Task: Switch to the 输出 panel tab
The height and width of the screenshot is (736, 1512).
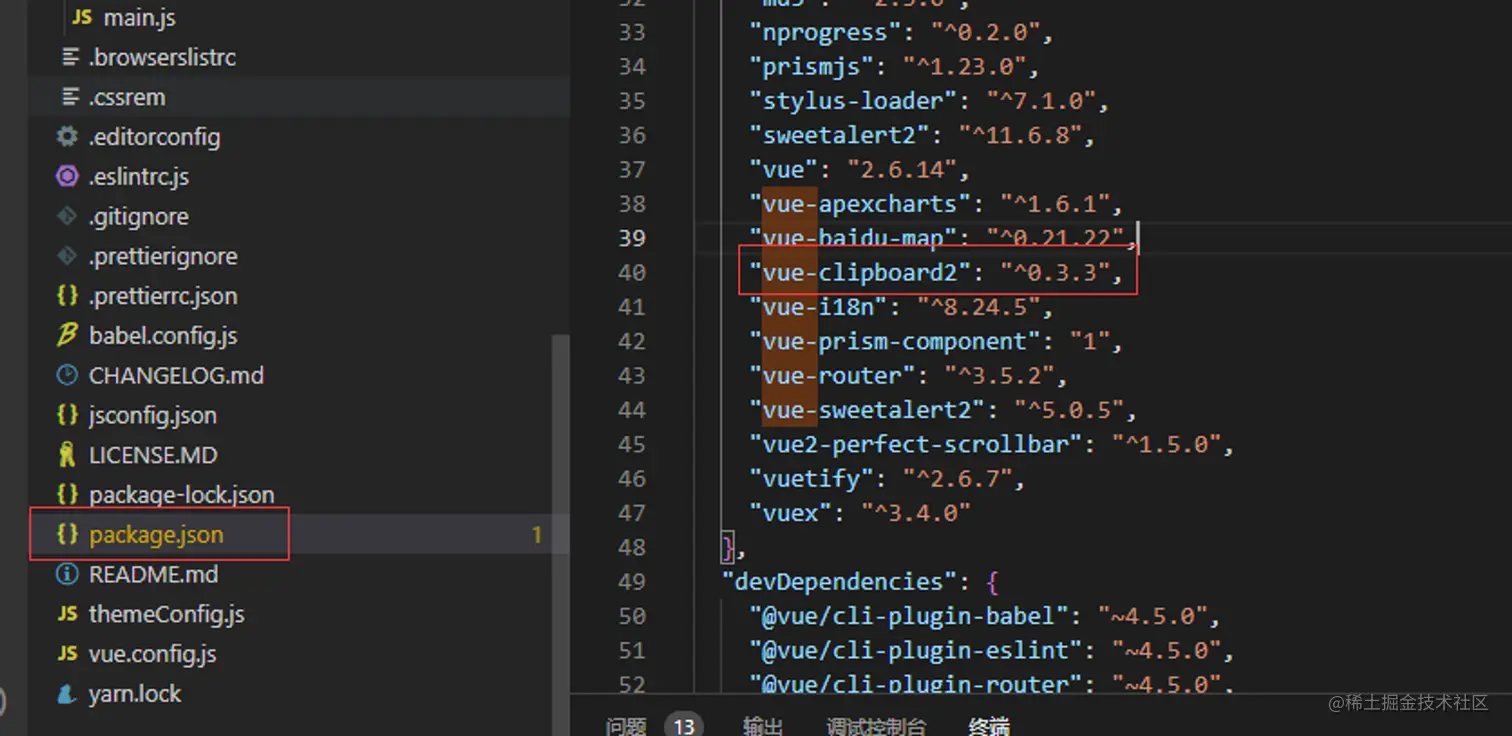Action: point(763,727)
